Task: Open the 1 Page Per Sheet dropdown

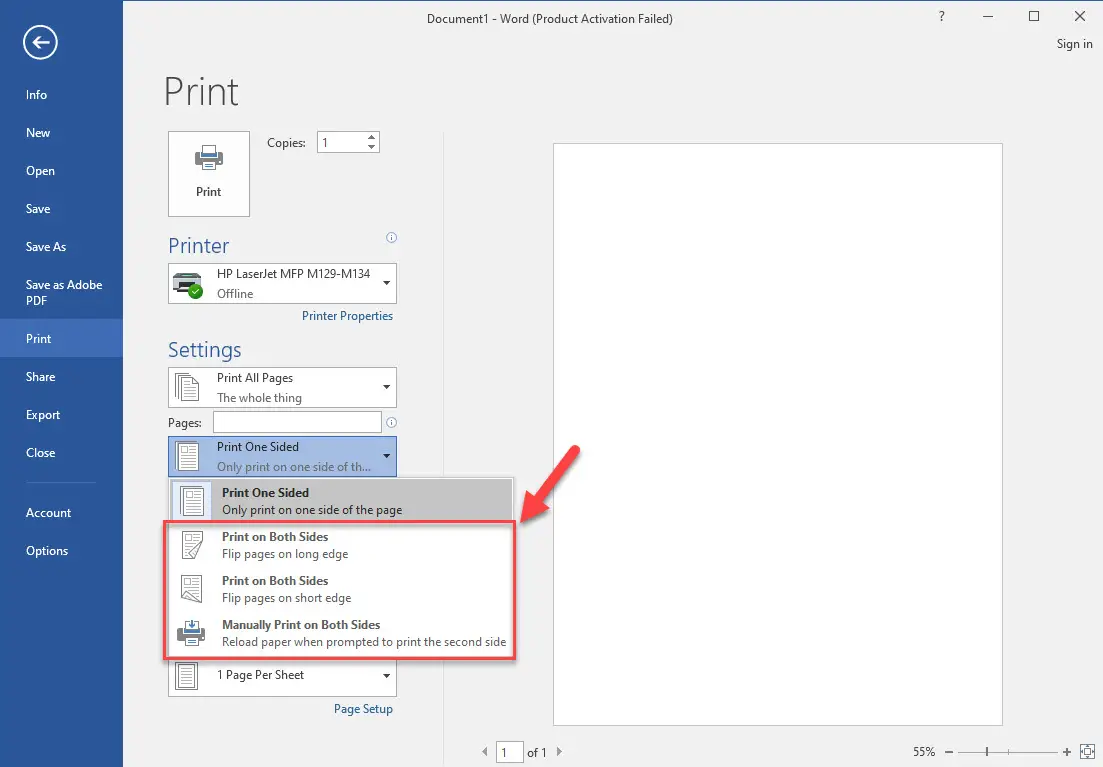Action: [282, 676]
